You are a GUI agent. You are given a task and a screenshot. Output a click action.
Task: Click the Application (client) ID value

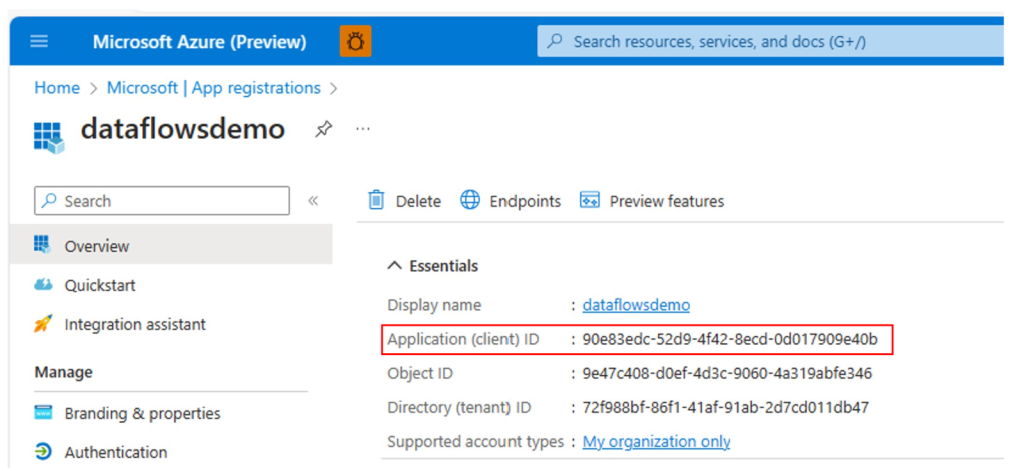click(x=730, y=339)
